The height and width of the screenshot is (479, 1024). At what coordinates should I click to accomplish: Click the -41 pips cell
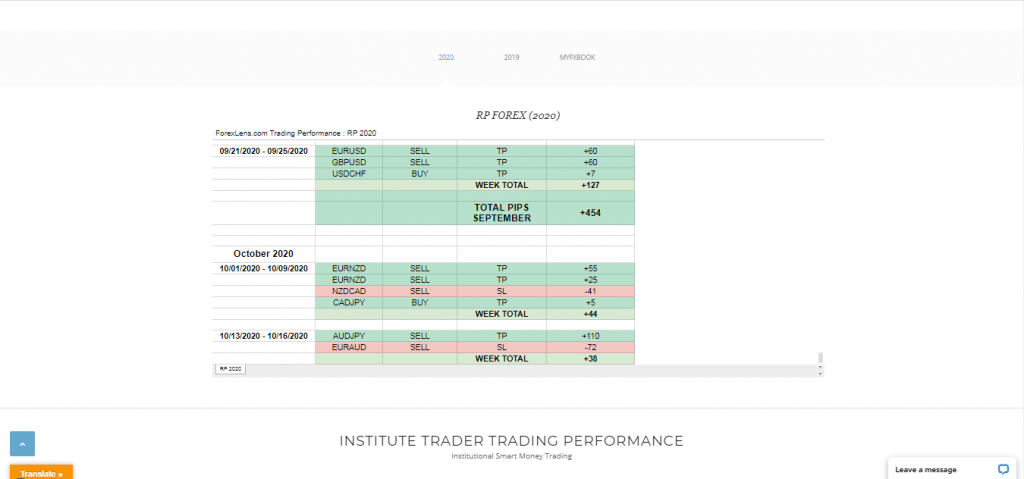(x=590, y=291)
